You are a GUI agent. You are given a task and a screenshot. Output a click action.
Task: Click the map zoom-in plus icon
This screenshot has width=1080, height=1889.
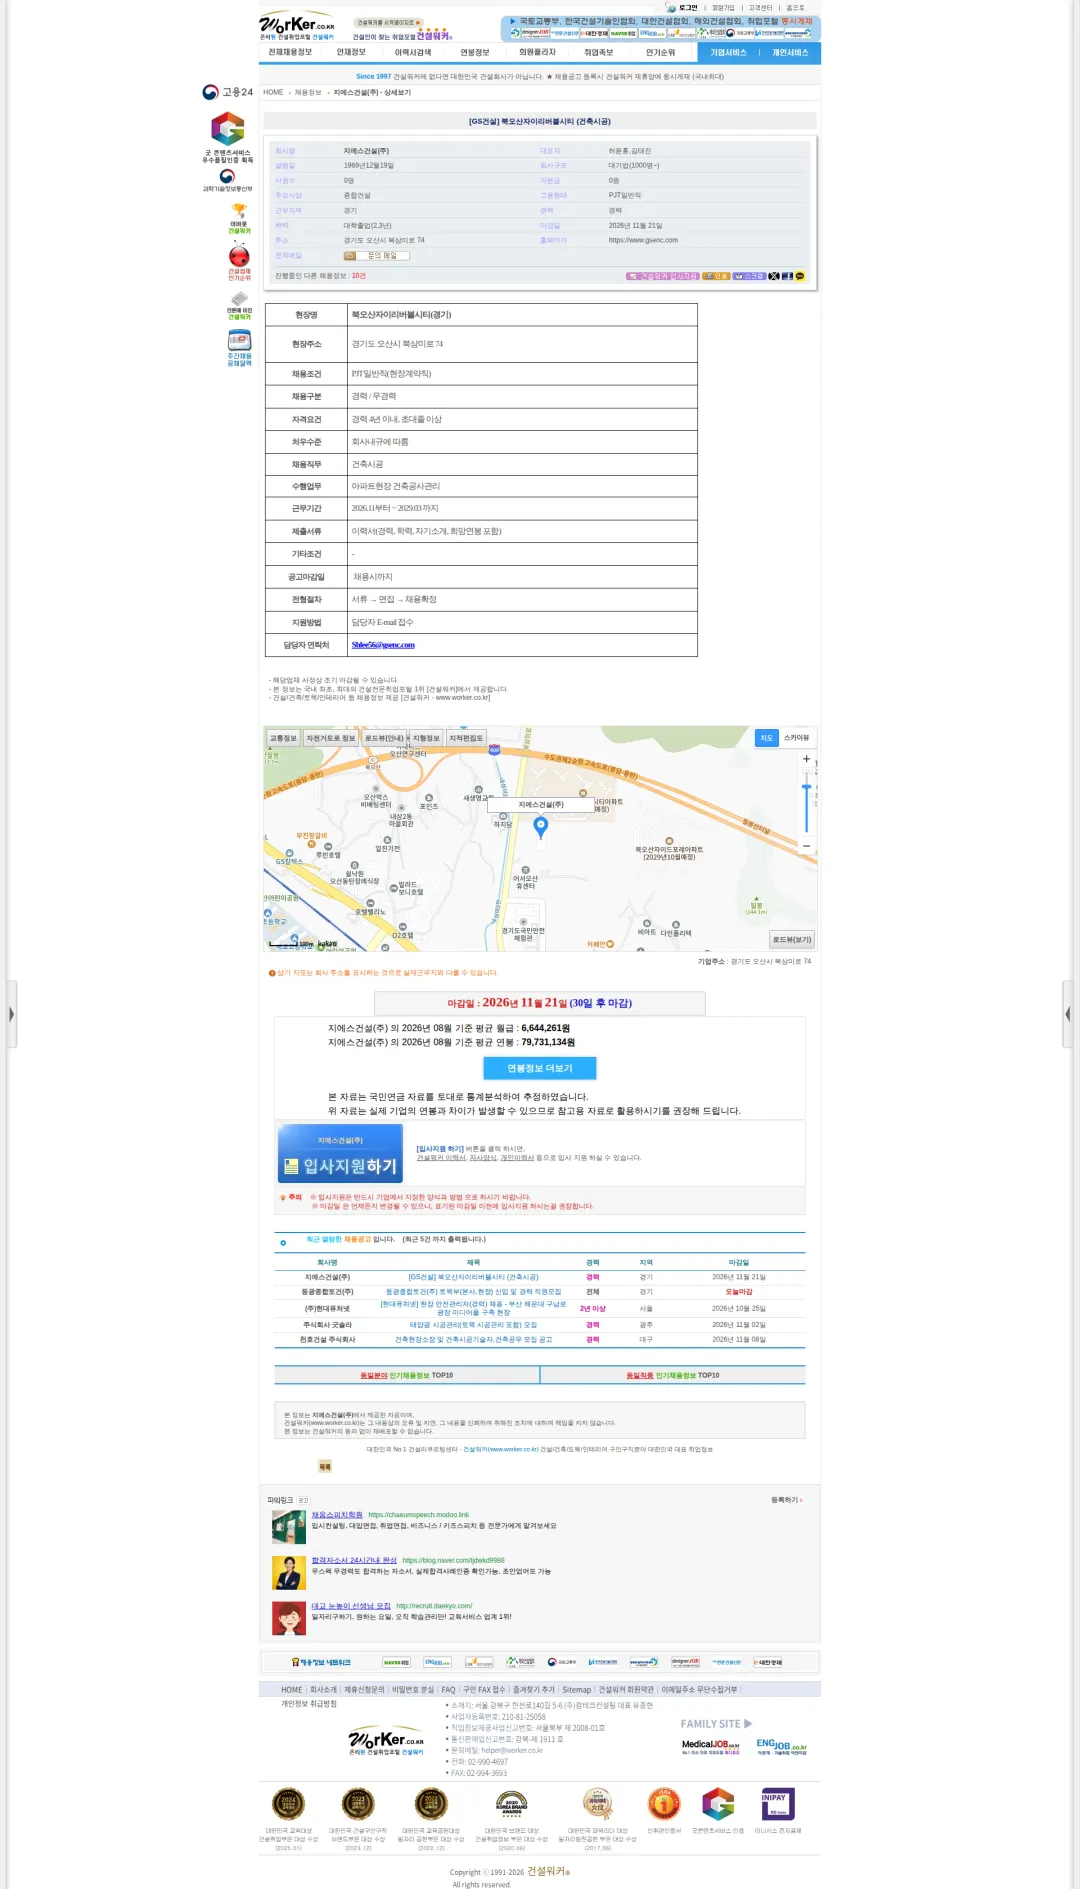806,759
